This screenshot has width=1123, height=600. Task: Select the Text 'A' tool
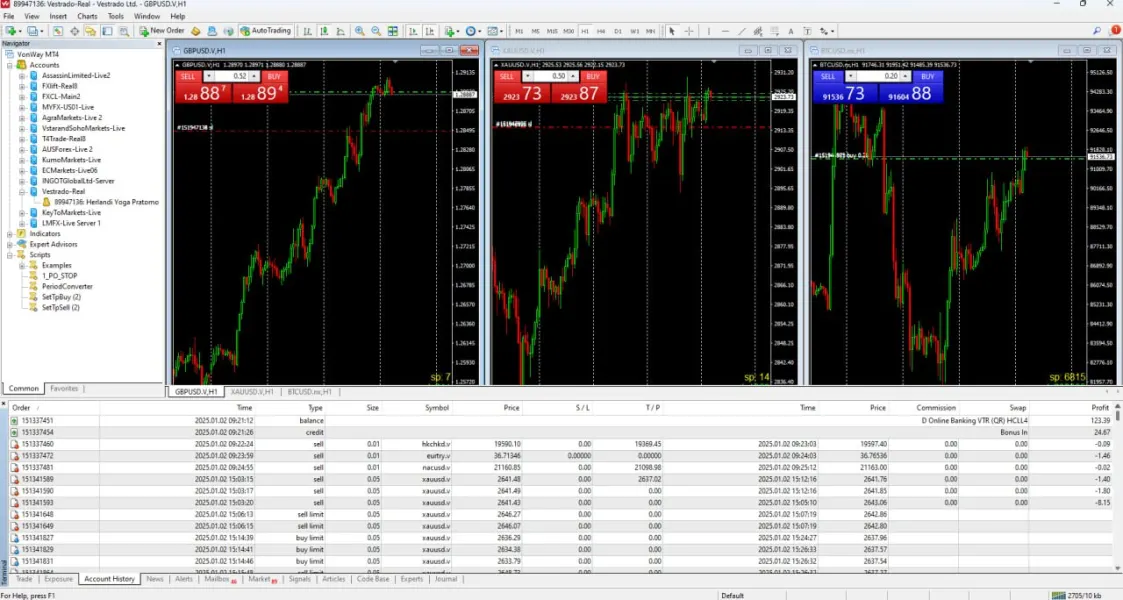click(791, 31)
